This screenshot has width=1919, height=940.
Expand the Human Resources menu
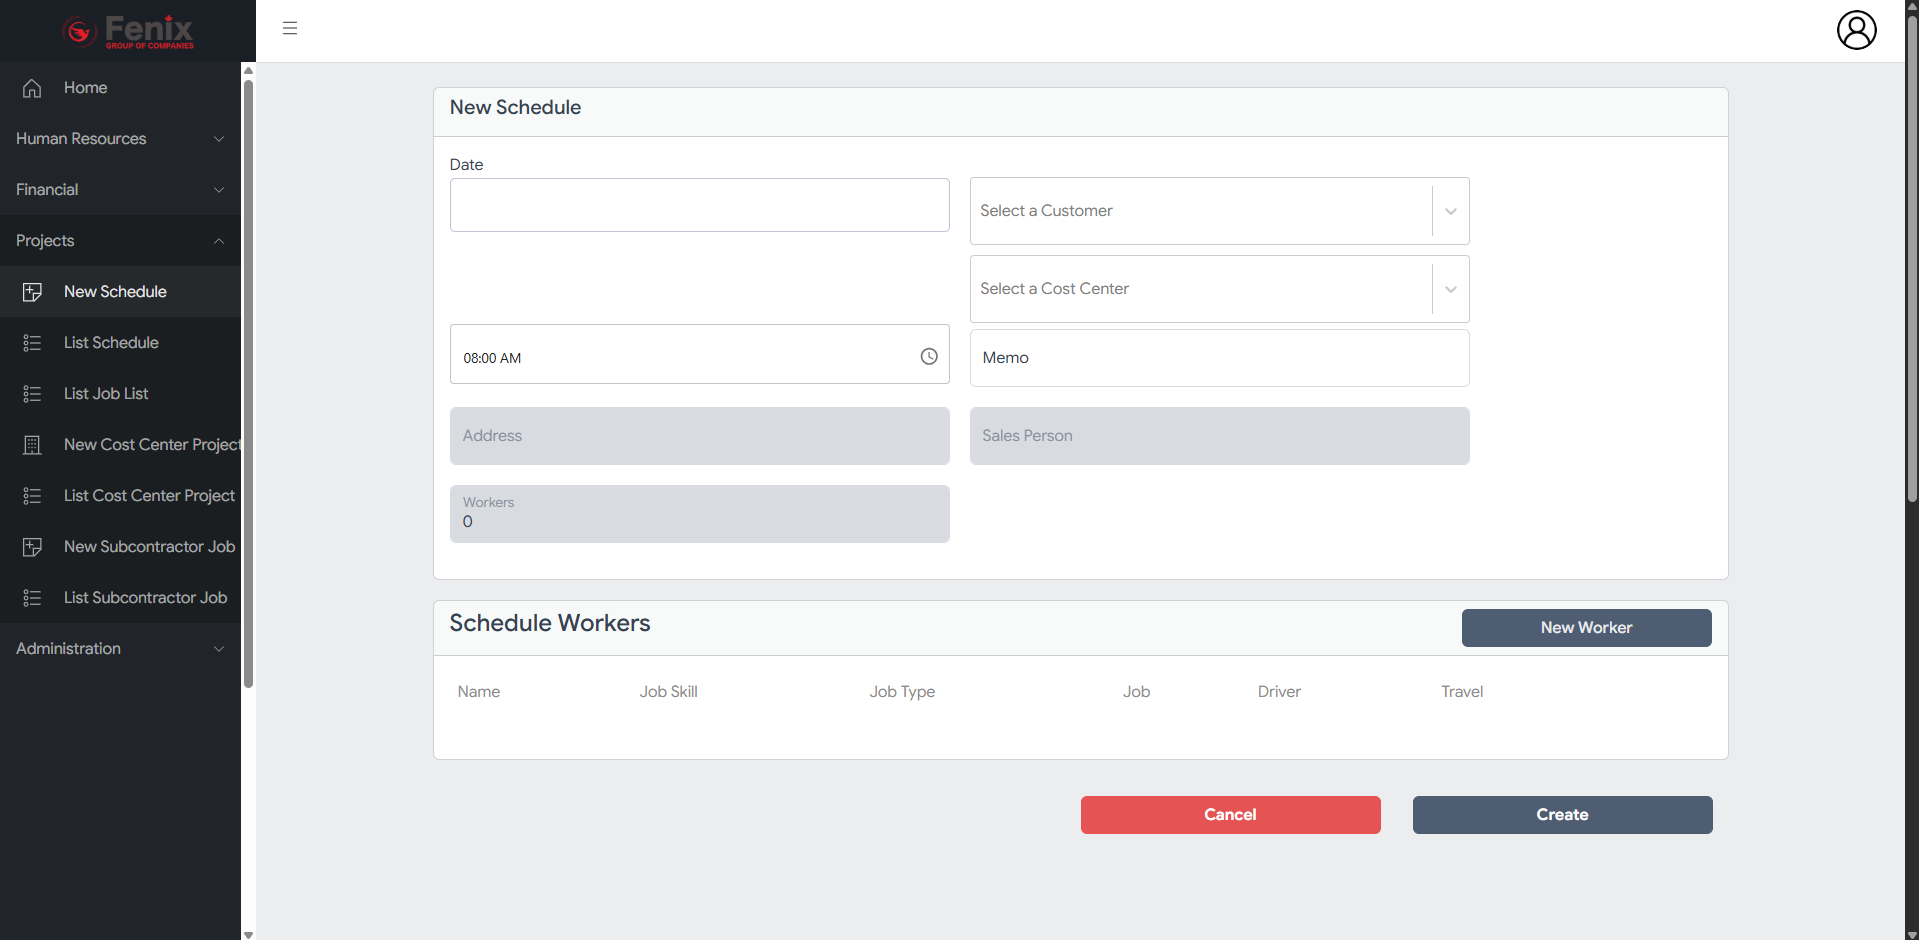[x=120, y=139]
